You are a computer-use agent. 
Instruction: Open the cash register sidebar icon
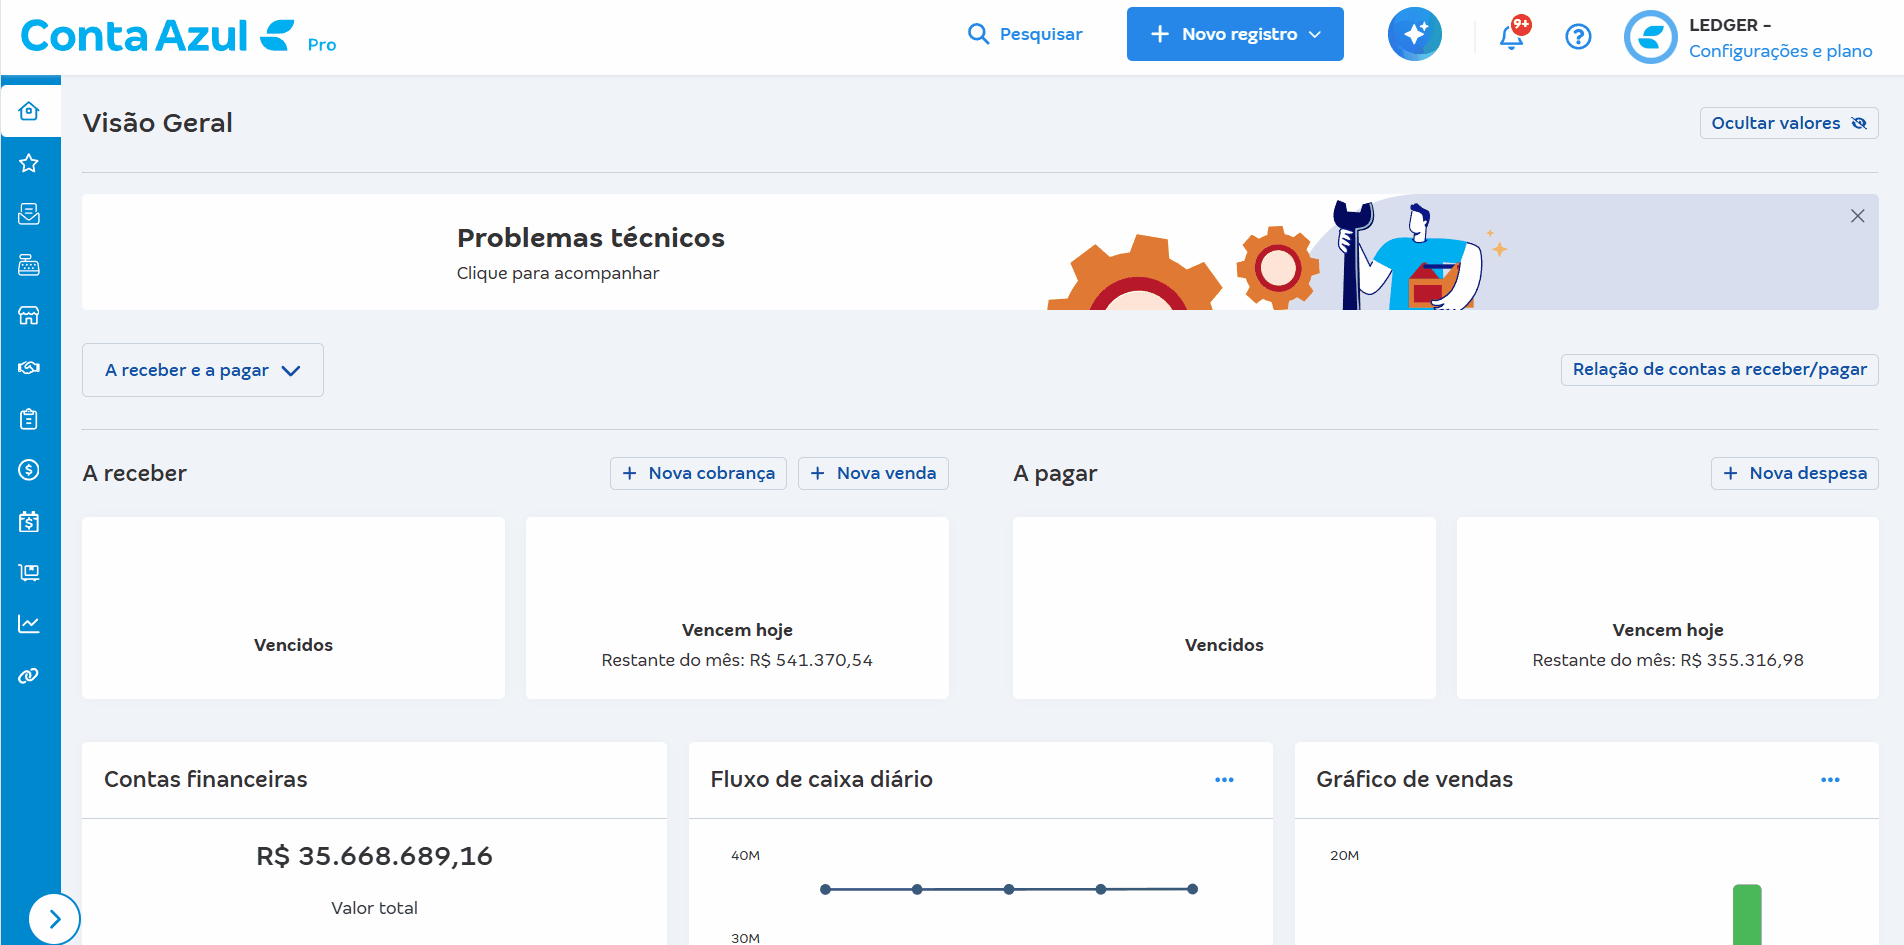click(29, 265)
